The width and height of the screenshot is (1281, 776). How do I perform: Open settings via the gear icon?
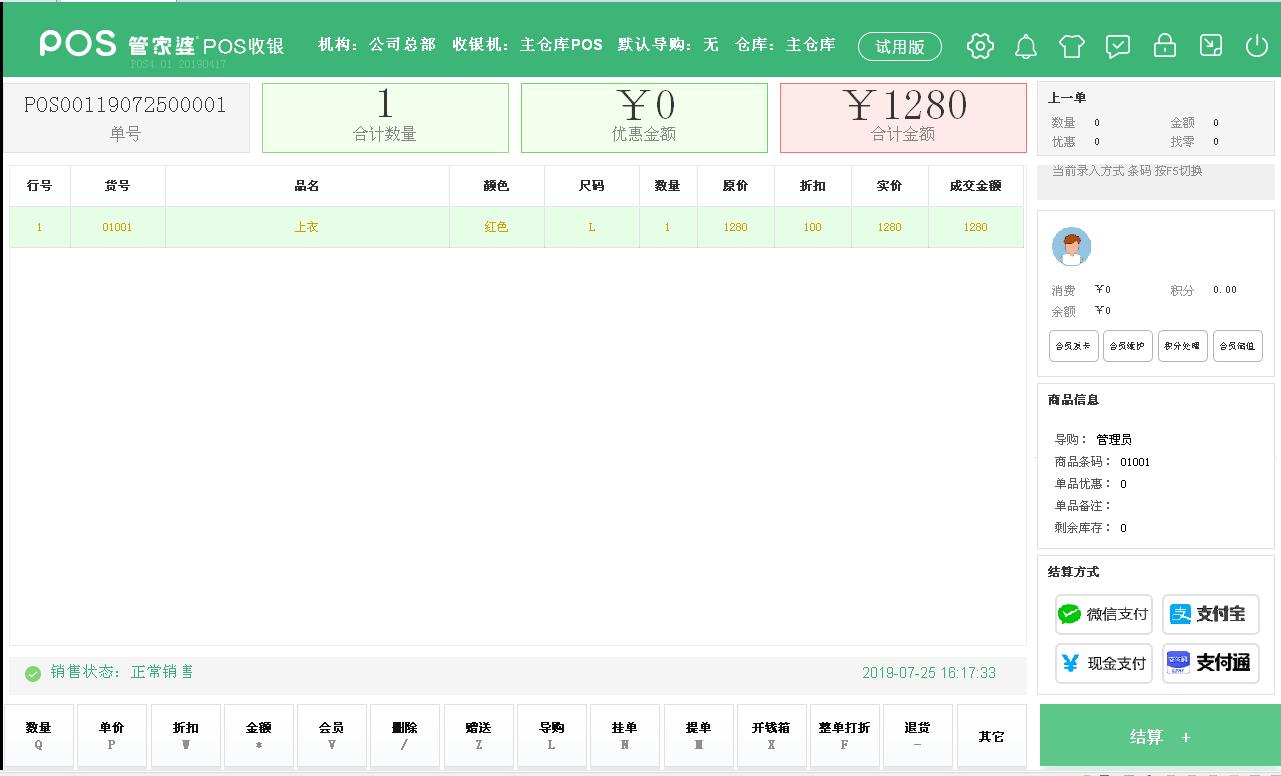point(980,46)
